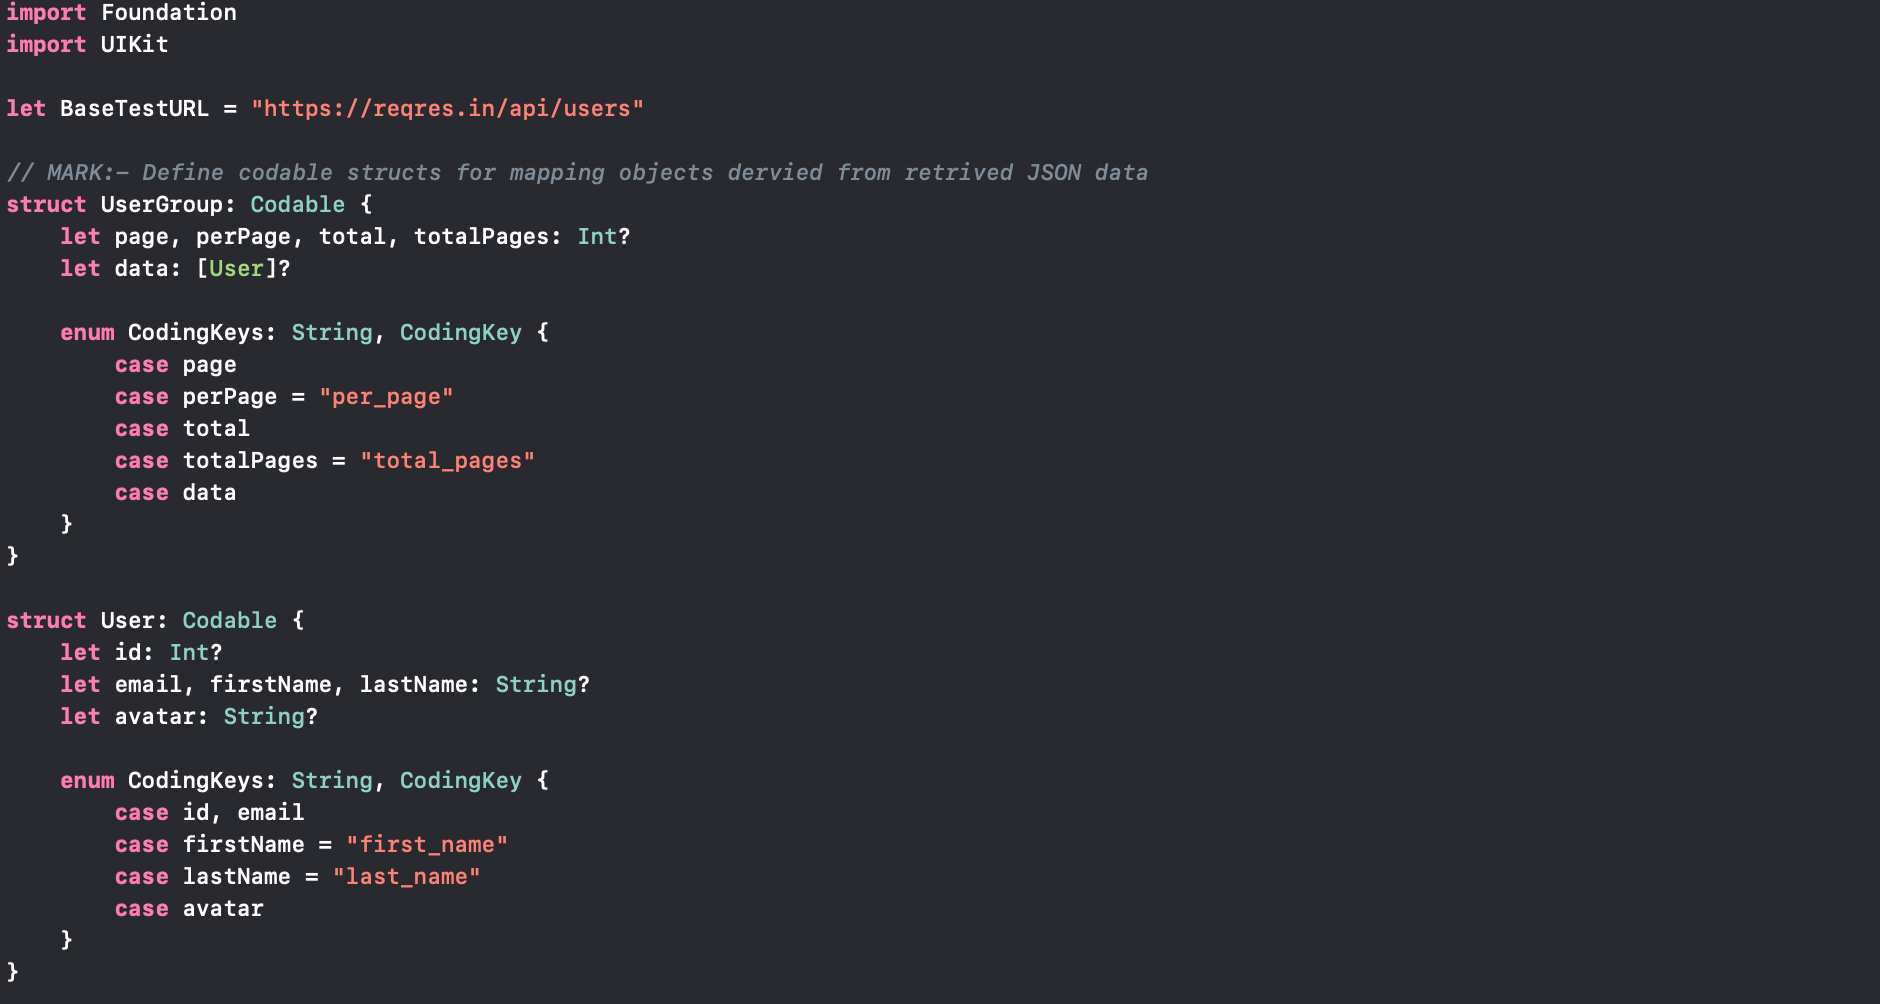
Task: Select the lastName property in User struct
Action: 413,684
